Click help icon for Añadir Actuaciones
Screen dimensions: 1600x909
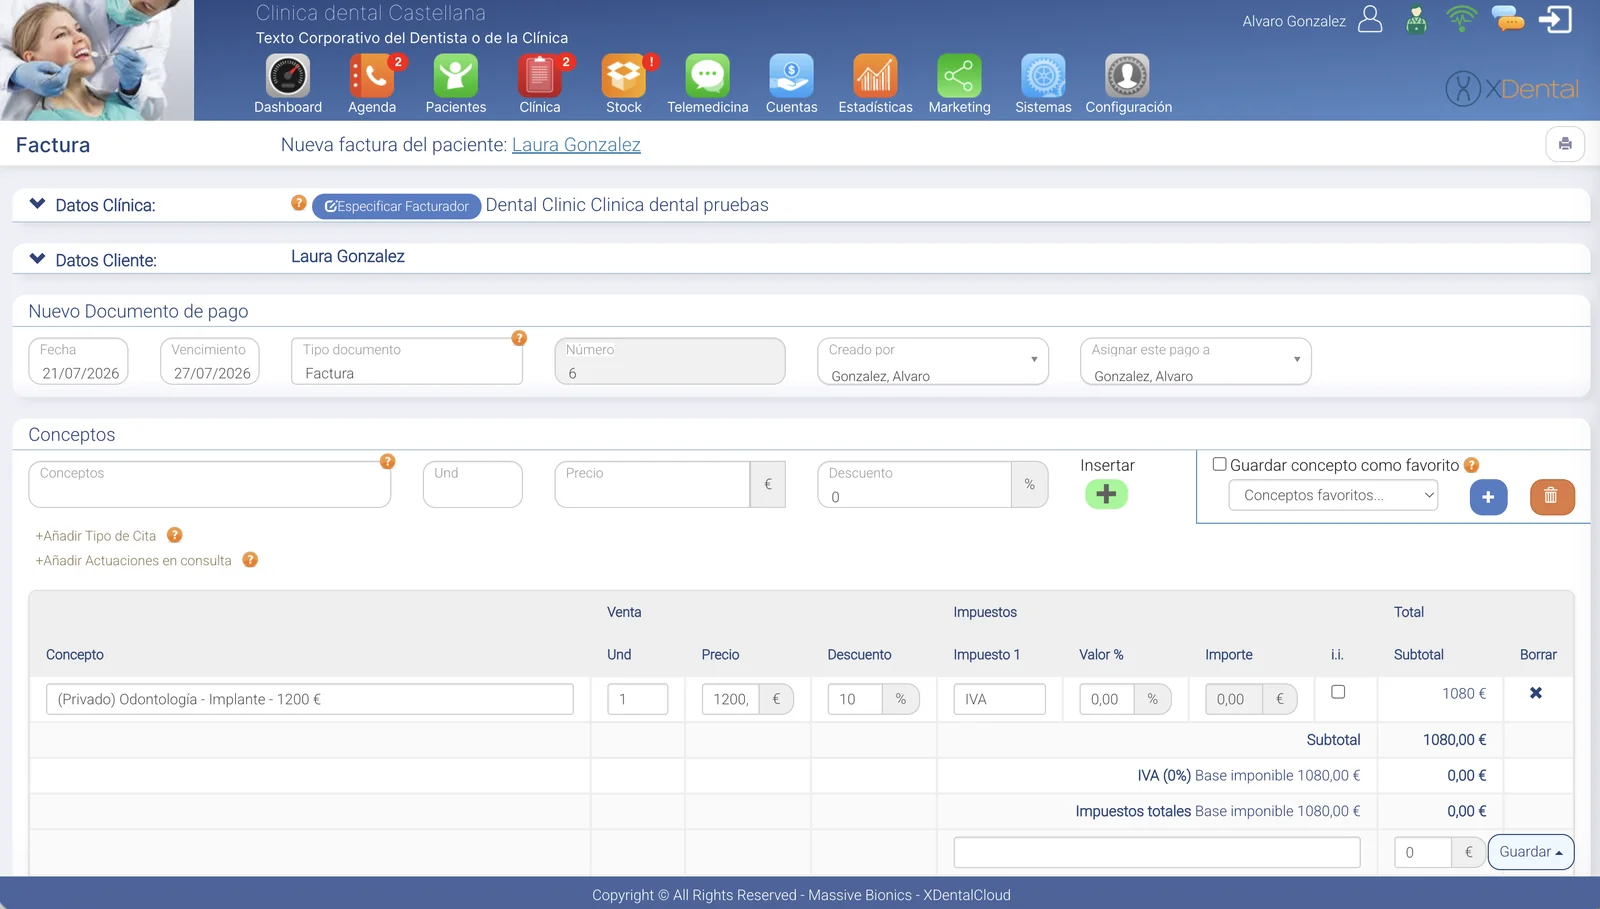(250, 560)
